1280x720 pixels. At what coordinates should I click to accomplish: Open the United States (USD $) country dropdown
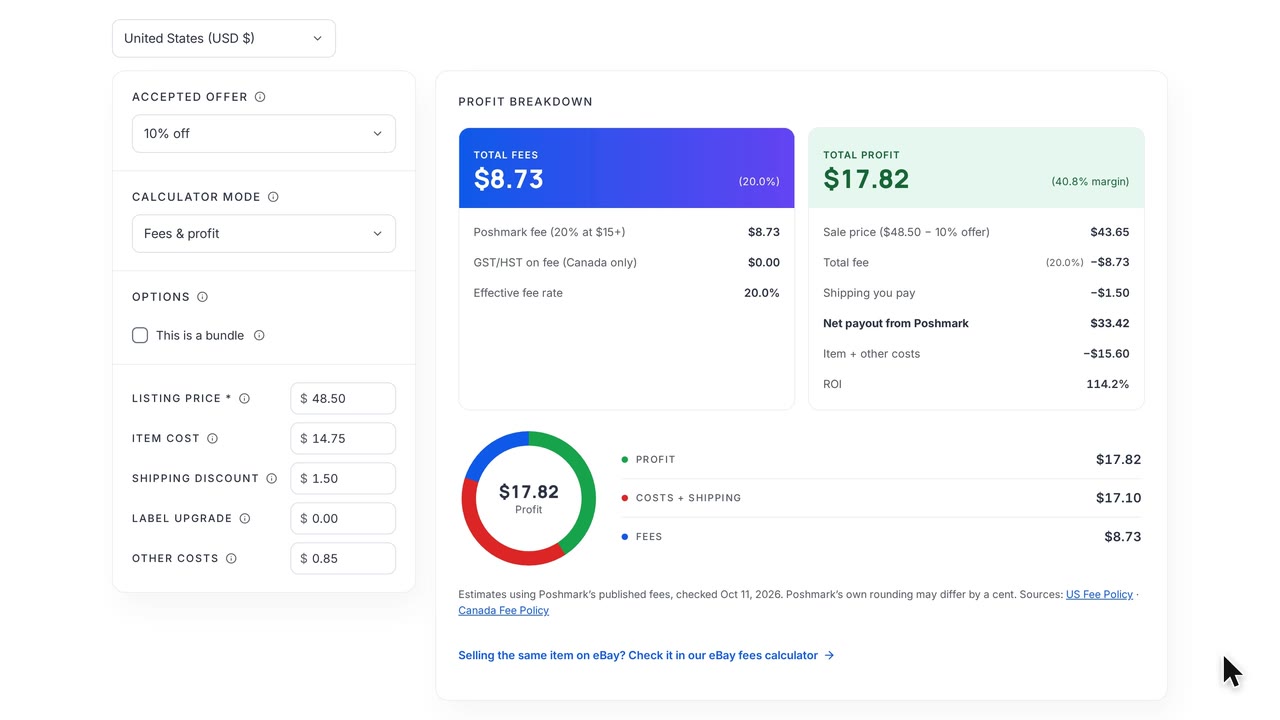click(224, 38)
